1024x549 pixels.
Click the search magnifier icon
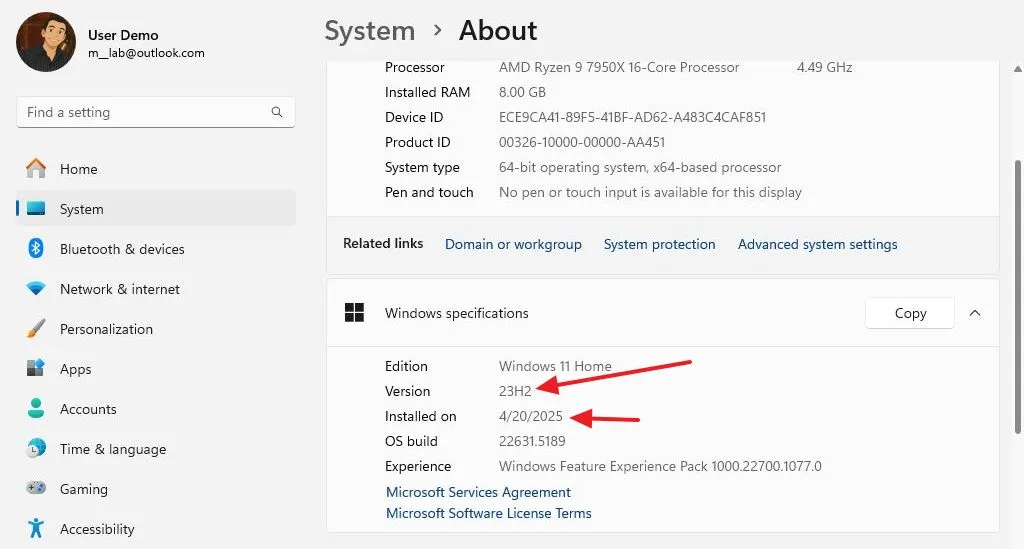tap(277, 112)
